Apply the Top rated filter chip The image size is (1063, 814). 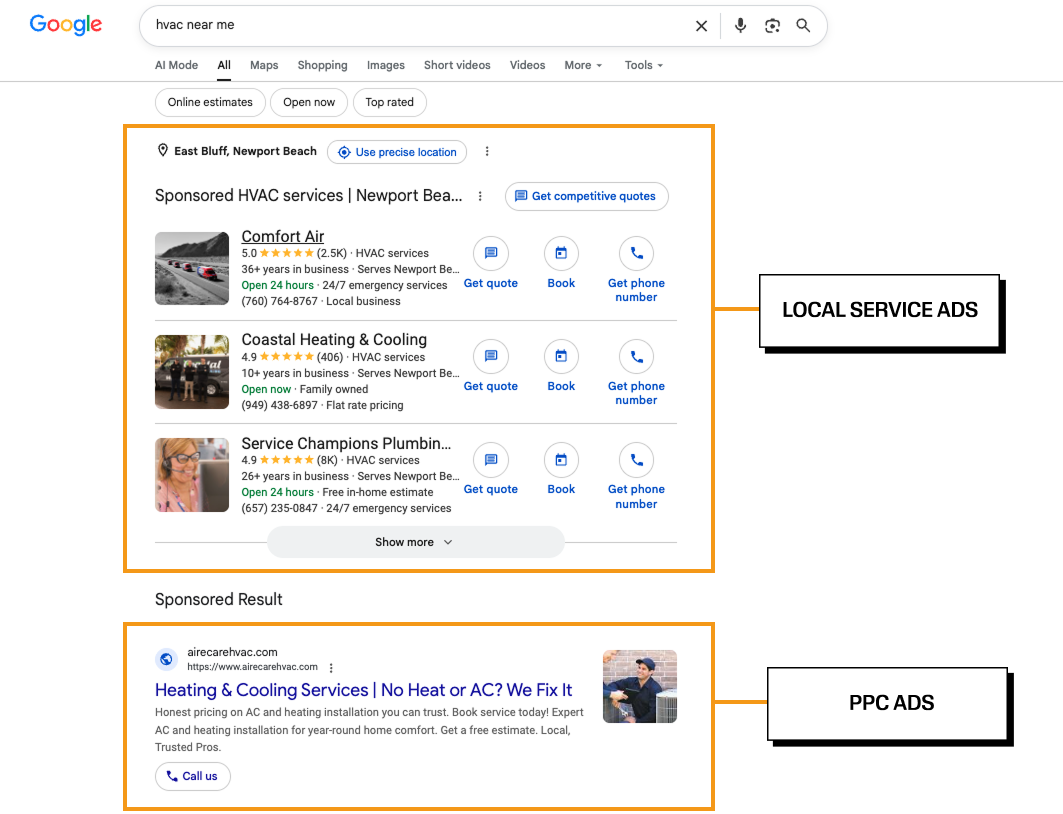pyautogui.click(x=389, y=102)
